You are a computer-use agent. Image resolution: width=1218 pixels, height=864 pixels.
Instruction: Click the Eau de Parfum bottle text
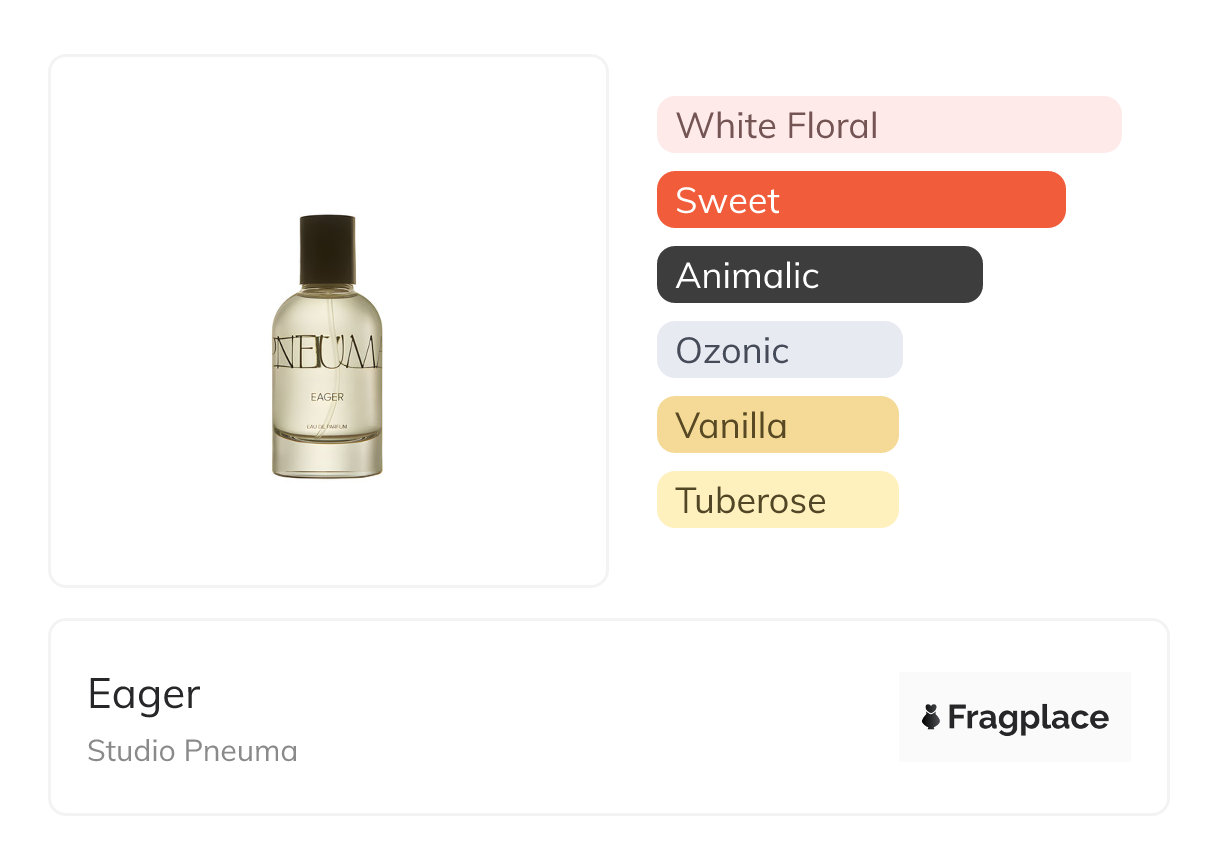(327, 427)
